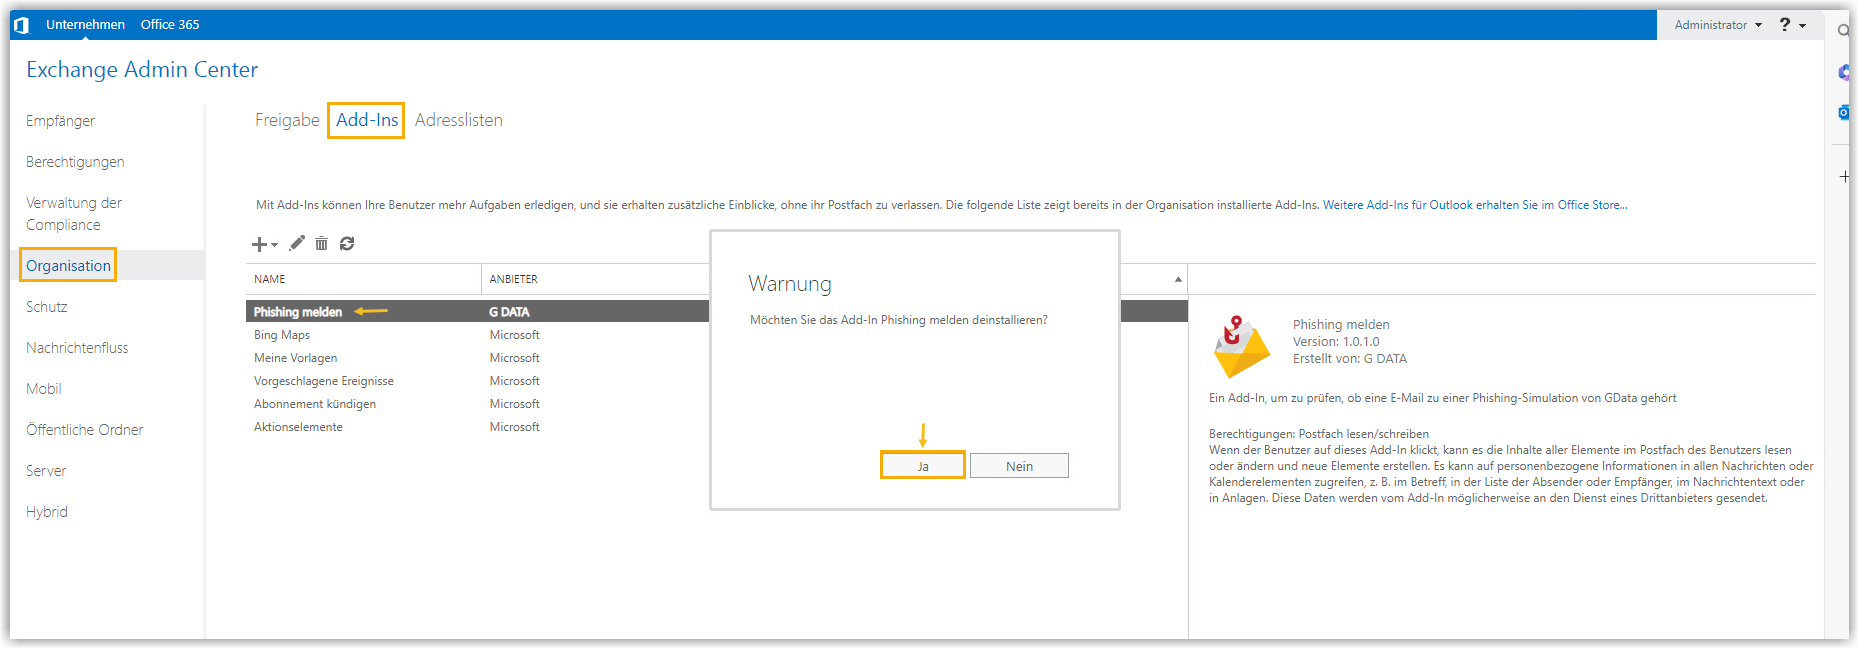The width and height of the screenshot is (1859, 649).
Task: Click the Exchange Admin Center title
Action: (x=142, y=70)
